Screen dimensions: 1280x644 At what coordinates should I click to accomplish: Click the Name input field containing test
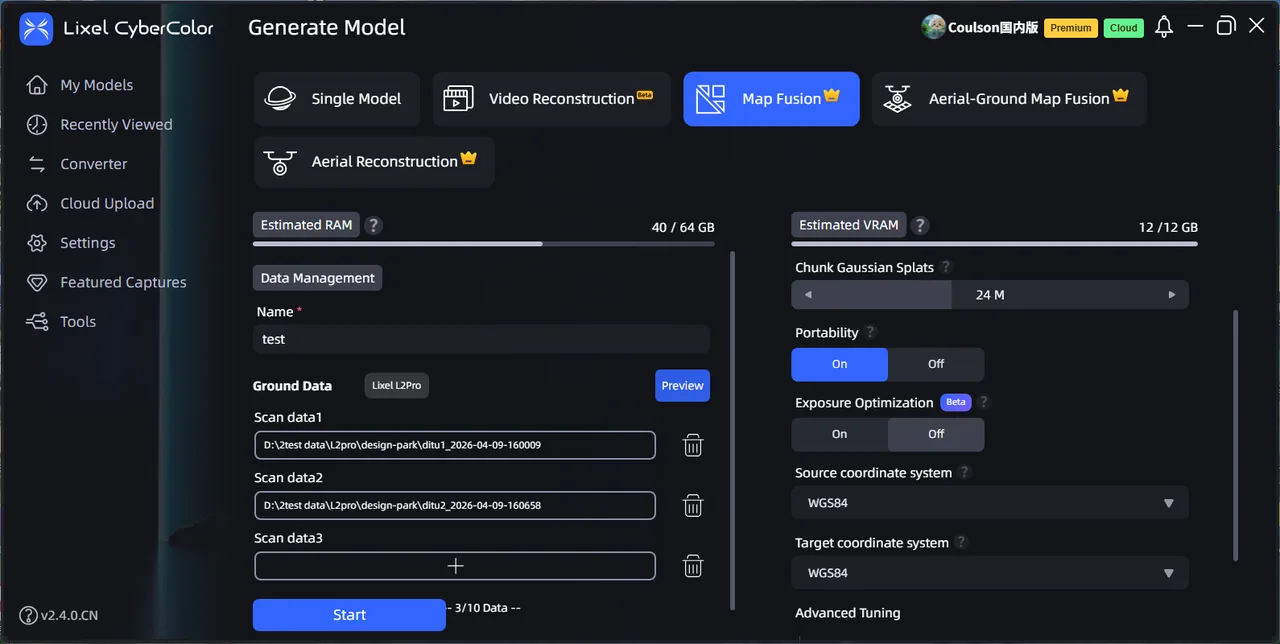click(x=481, y=339)
